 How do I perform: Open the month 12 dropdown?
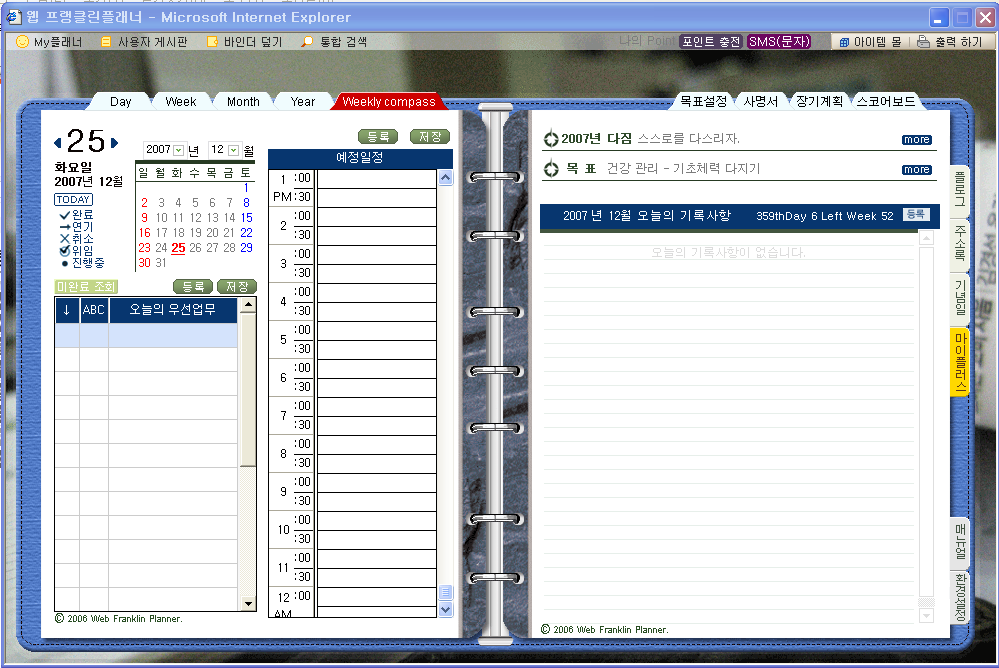[x=234, y=150]
